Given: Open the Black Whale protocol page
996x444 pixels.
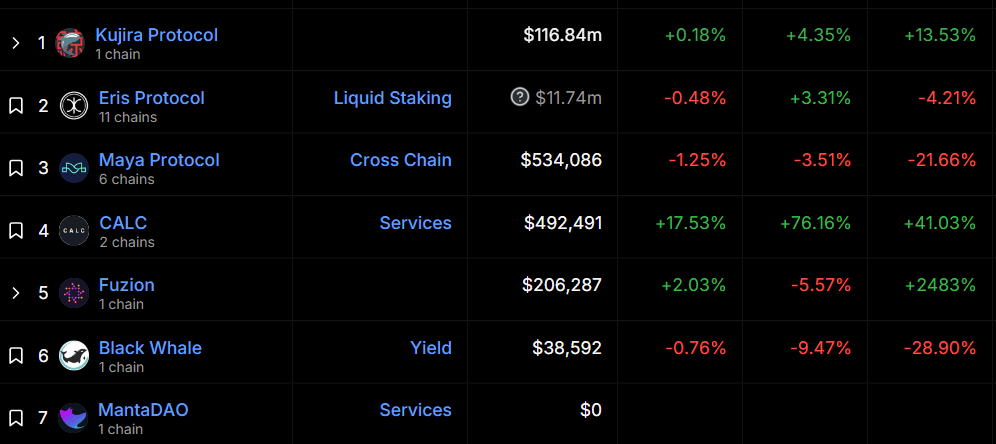Looking at the screenshot, I should point(150,348).
